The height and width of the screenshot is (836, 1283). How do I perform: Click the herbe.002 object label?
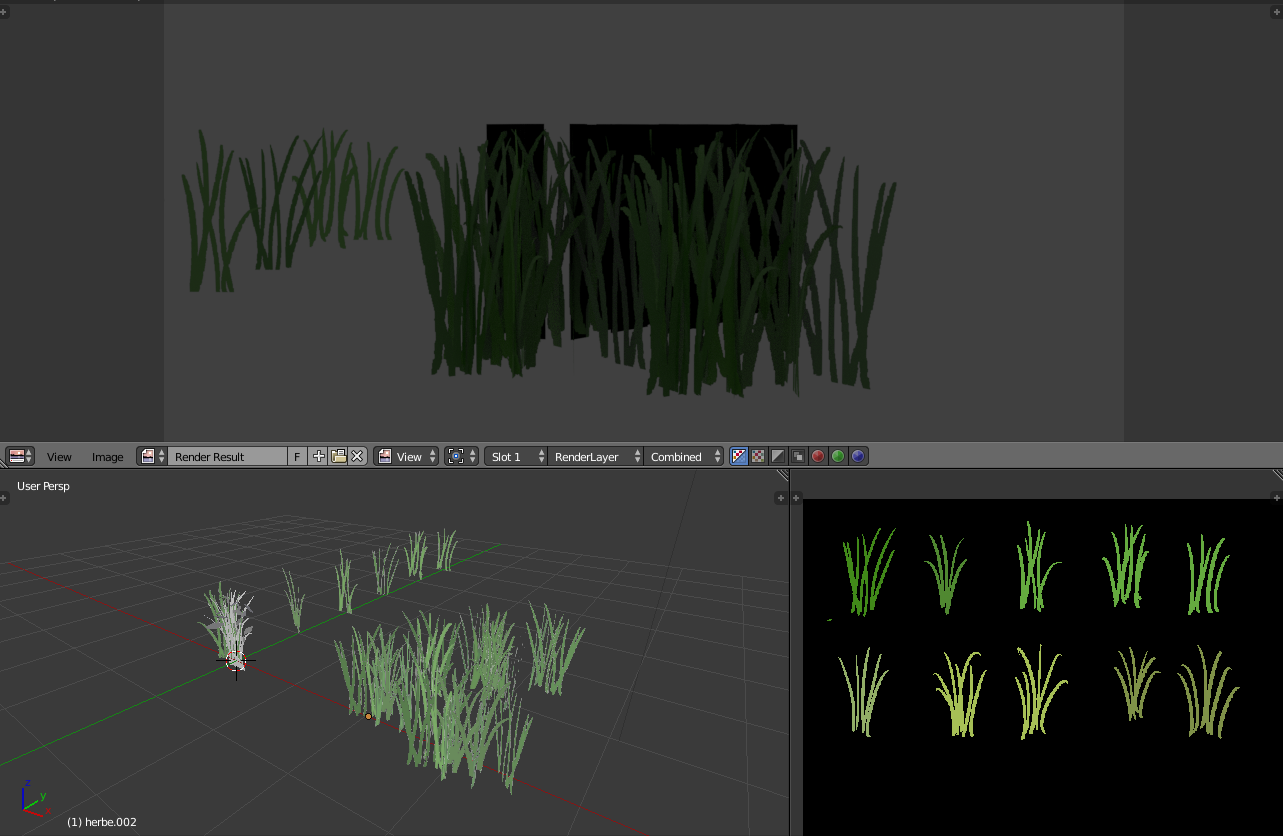101,822
